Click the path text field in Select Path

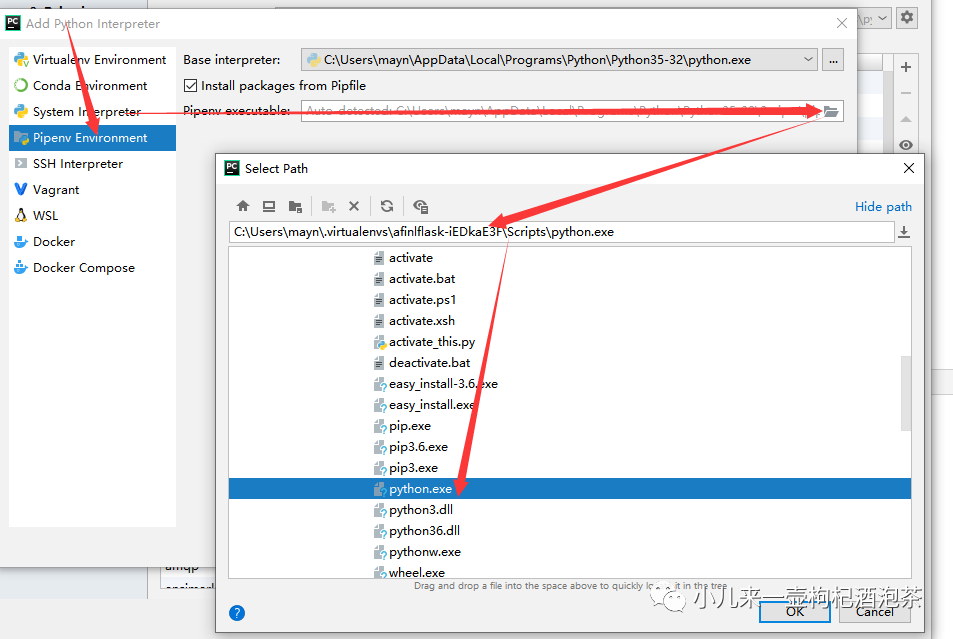coord(561,232)
